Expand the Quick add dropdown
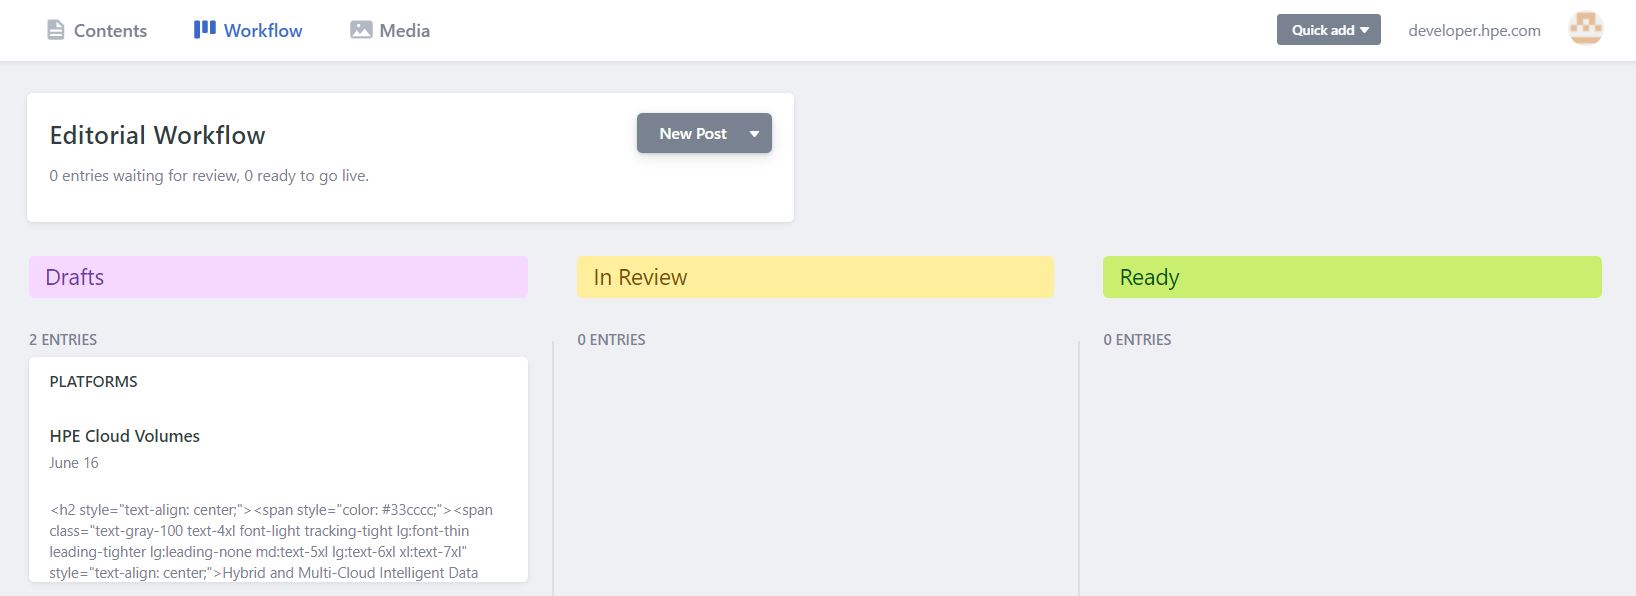Viewport: 1636px width, 596px height. click(1329, 30)
